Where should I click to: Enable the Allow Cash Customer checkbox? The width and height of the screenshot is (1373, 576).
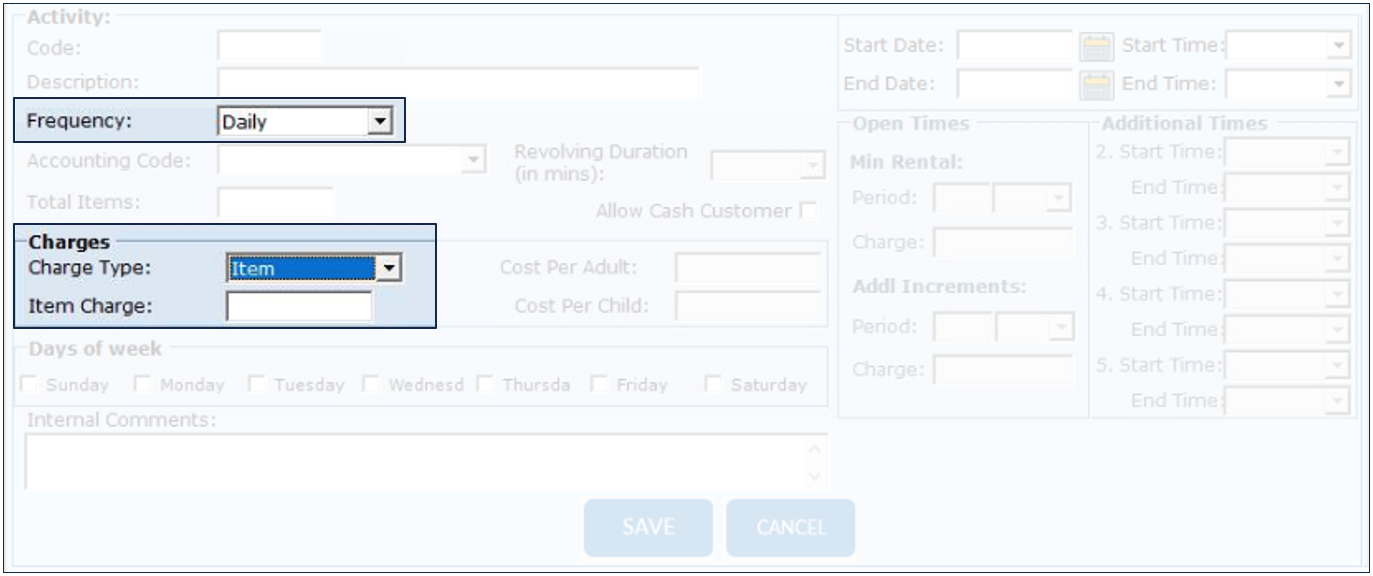click(807, 211)
